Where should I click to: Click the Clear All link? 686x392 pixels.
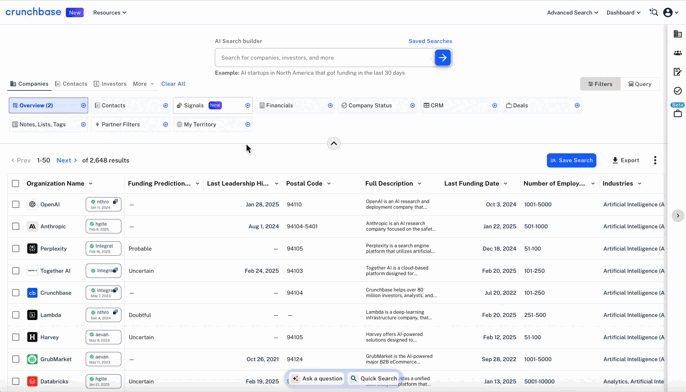[173, 84]
